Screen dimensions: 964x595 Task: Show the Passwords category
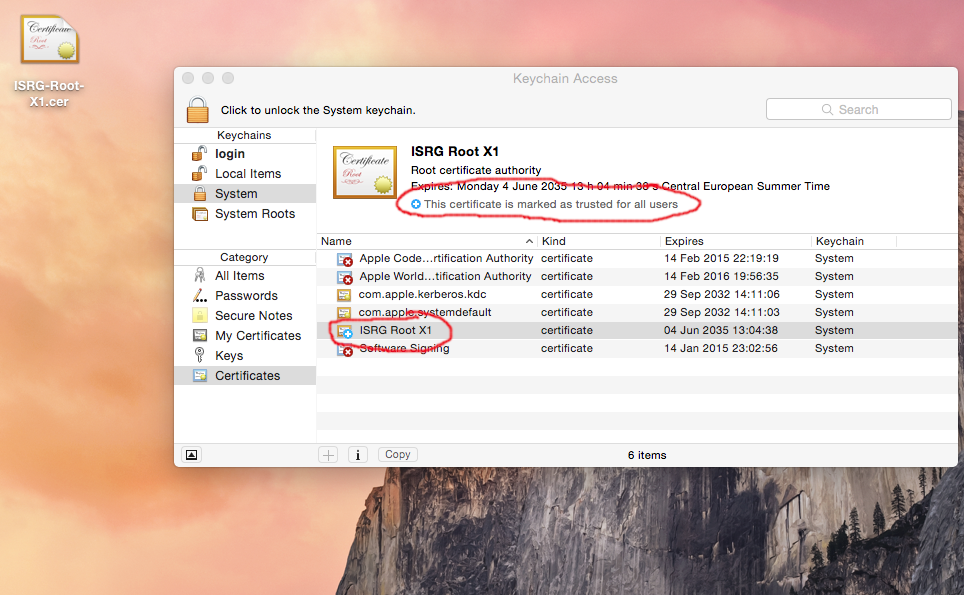coord(245,296)
